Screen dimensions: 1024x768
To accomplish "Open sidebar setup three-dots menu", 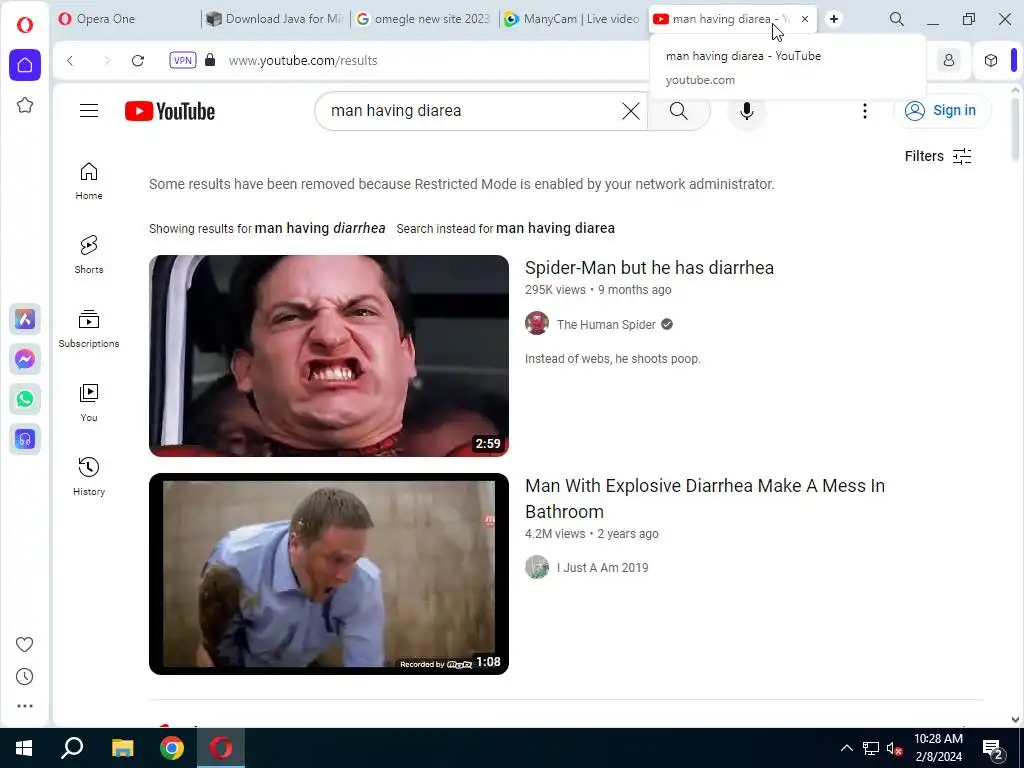I will pyautogui.click(x=24, y=706).
